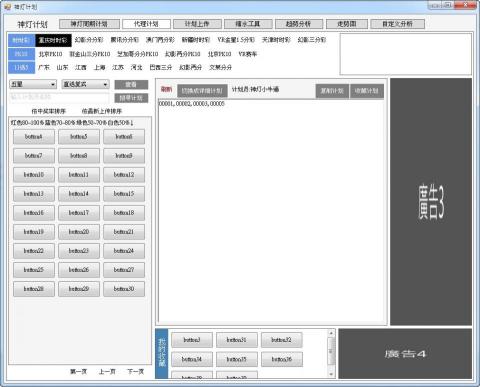Screen dimensions: 480x387
Task: Click button14 in the plan list
Action: [79, 194]
